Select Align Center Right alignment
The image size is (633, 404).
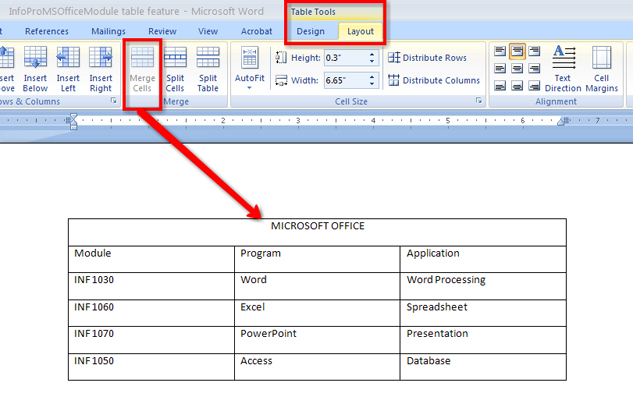[534, 69]
